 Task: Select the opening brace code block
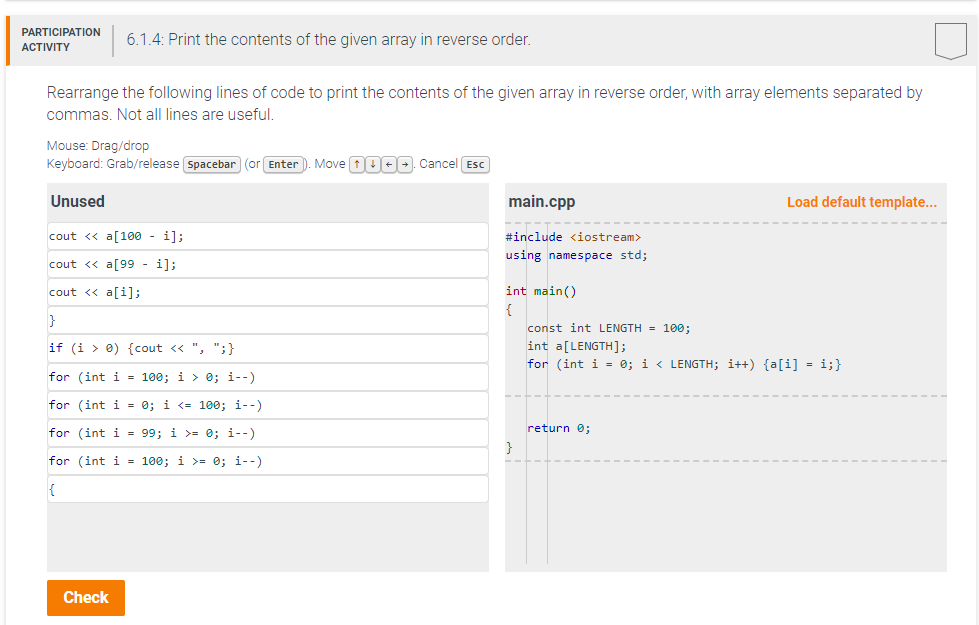tap(268, 490)
